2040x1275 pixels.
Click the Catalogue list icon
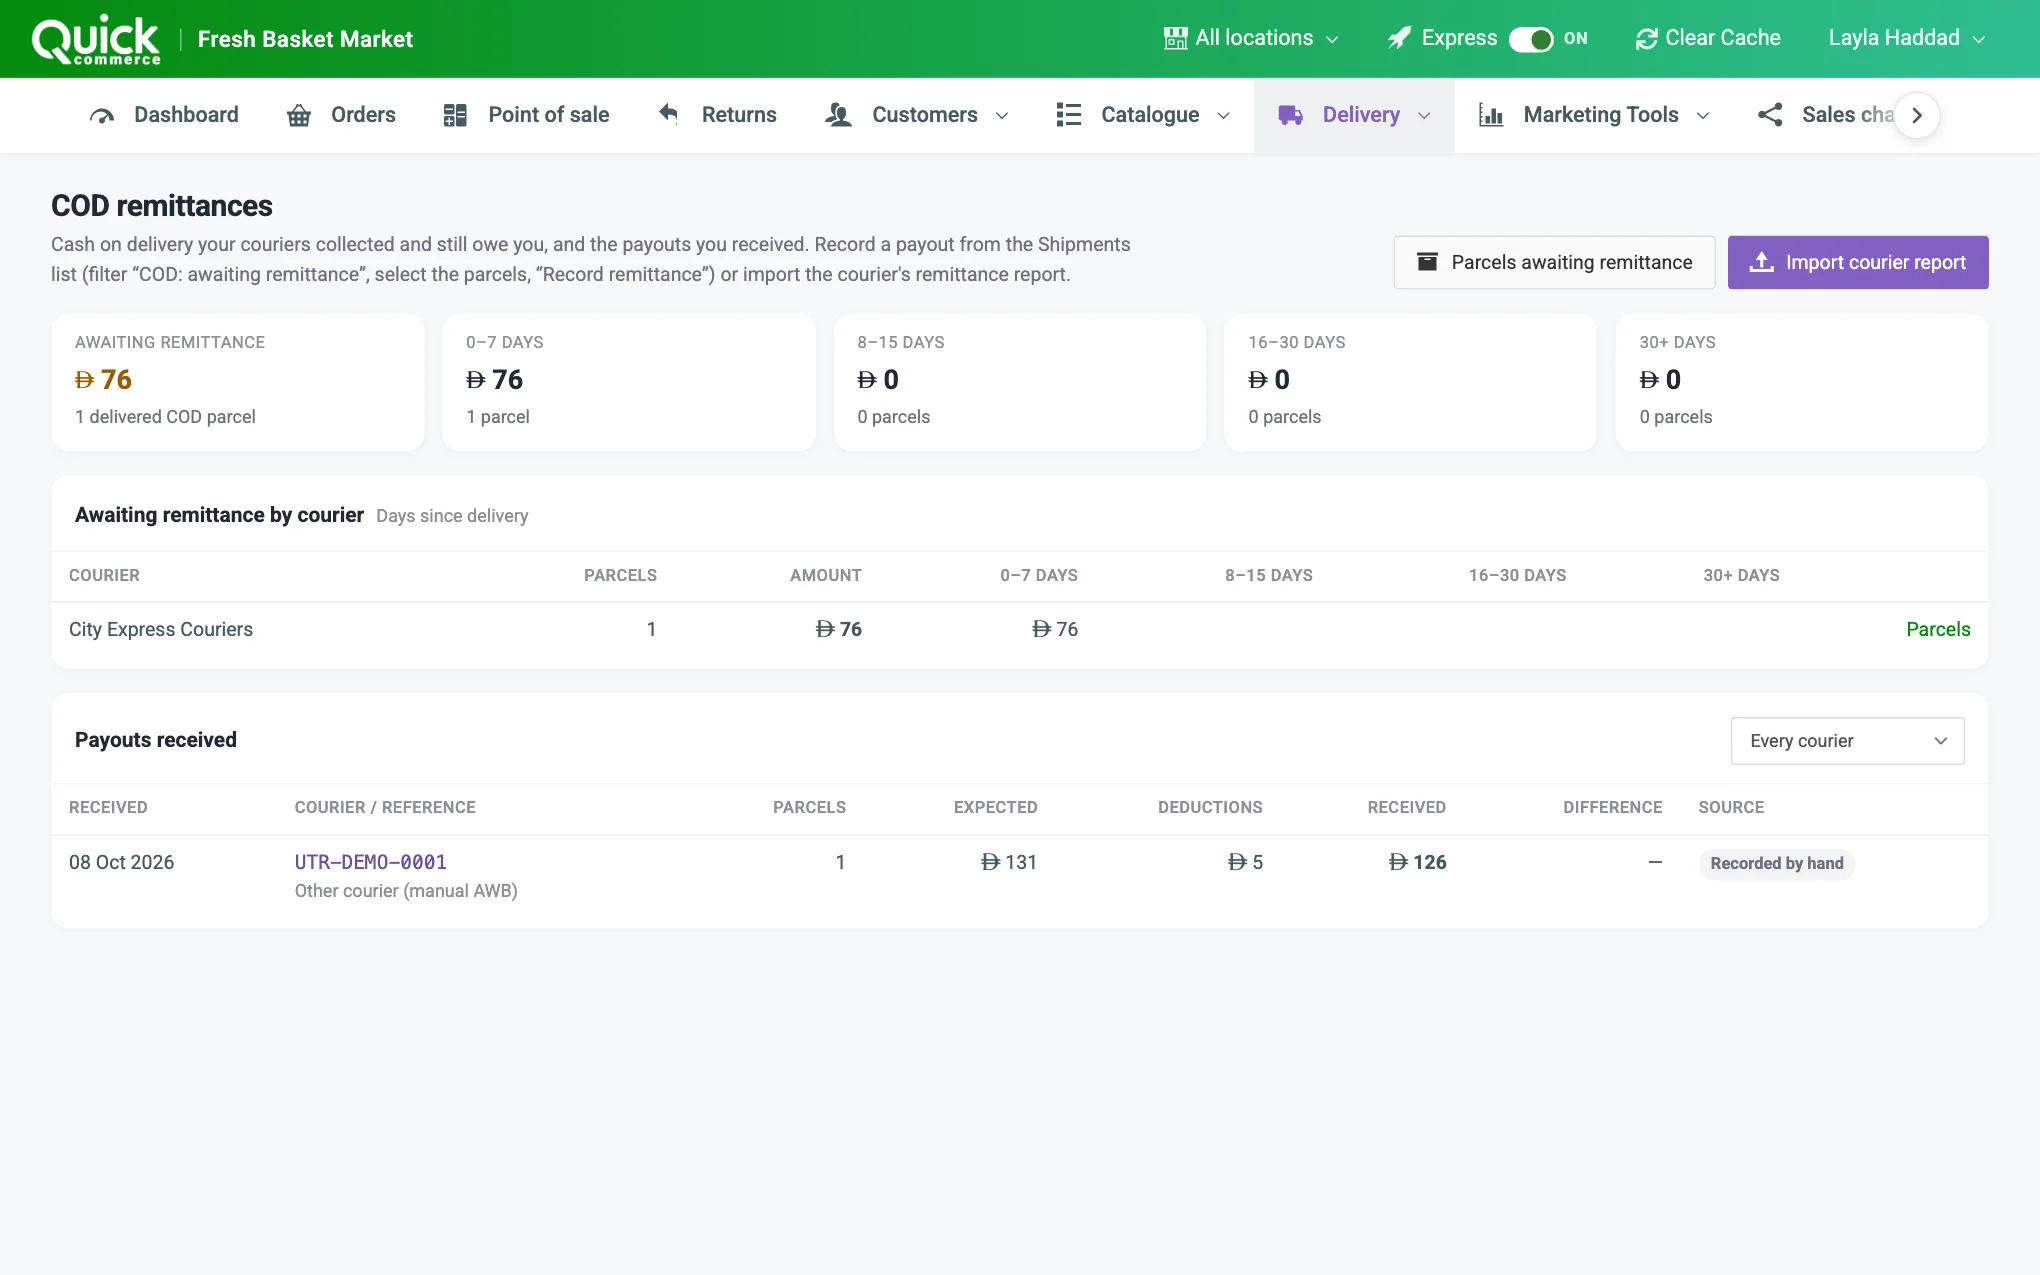pyautogui.click(x=1068, y=115)
